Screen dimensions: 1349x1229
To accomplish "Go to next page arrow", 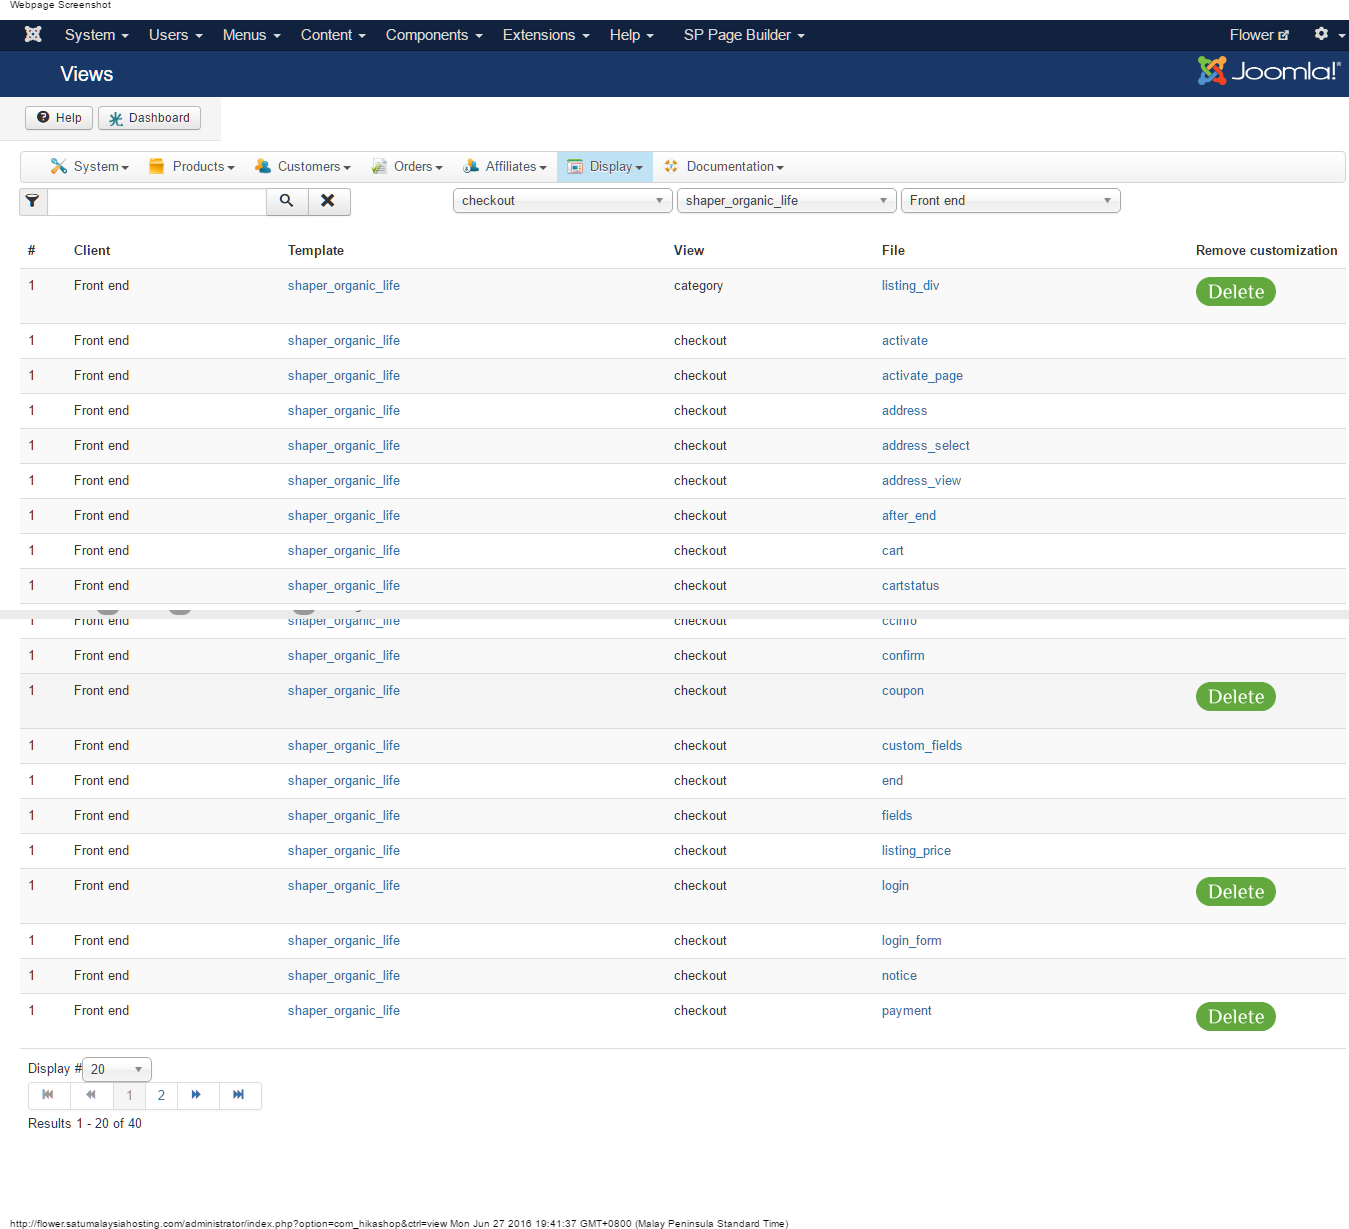I will coord(197,1095).
